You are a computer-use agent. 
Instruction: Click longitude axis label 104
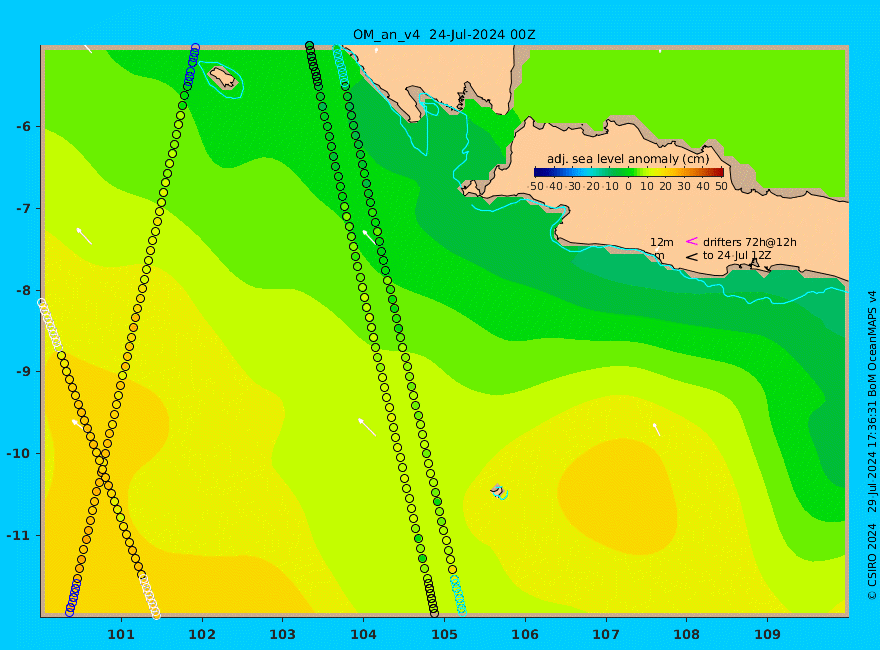[x=363, y=635]
